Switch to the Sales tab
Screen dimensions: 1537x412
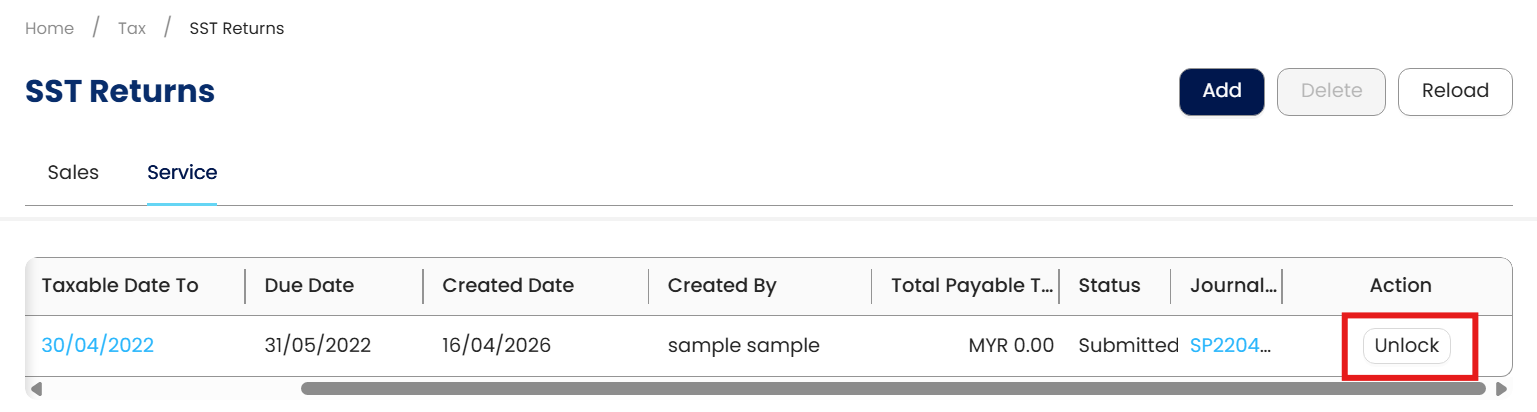73,172
